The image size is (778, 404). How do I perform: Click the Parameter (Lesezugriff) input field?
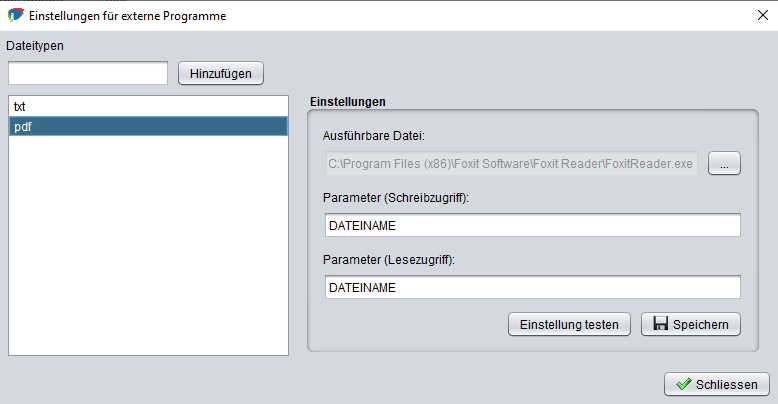pyautogui.click(x=532, y=287)
